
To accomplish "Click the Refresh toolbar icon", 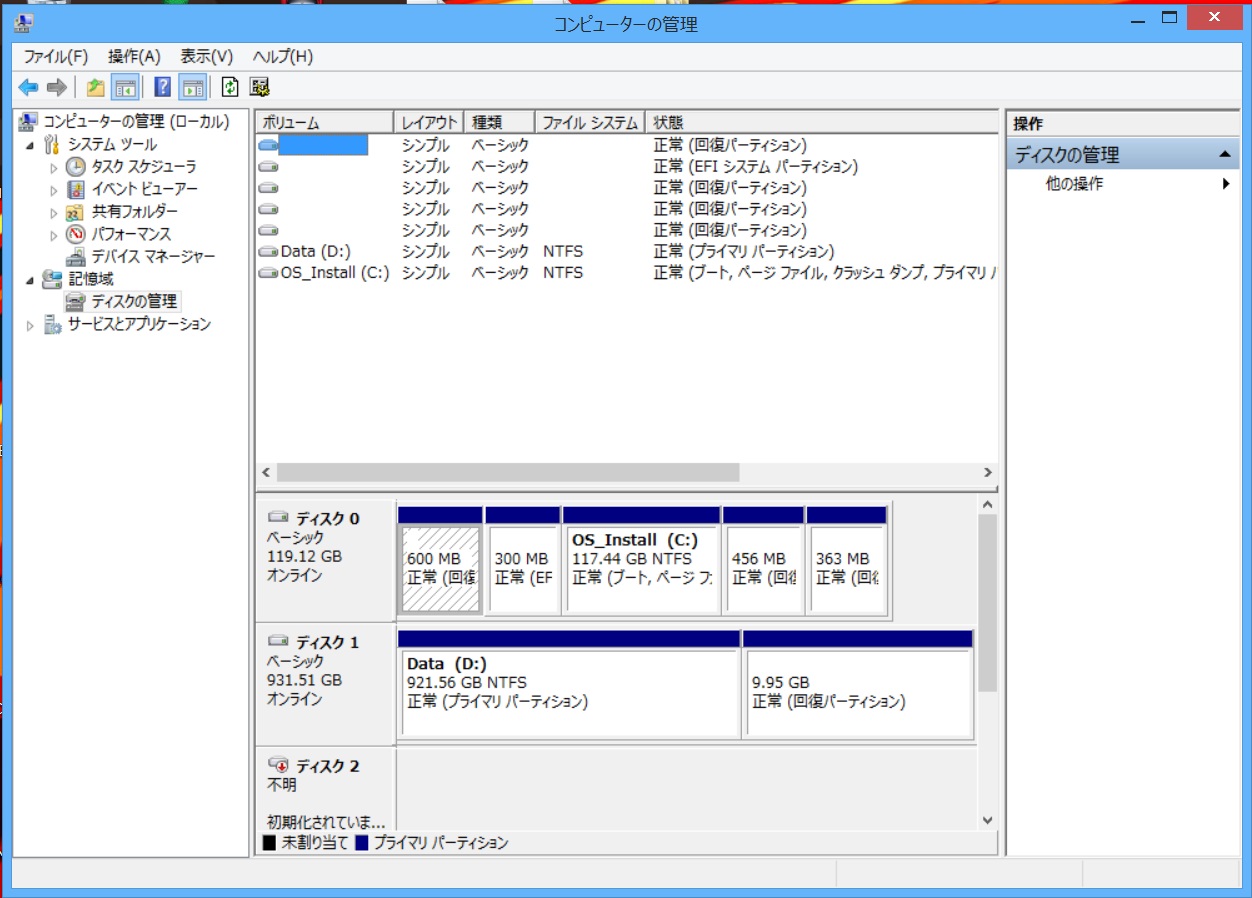I will (x=230, y=87).
